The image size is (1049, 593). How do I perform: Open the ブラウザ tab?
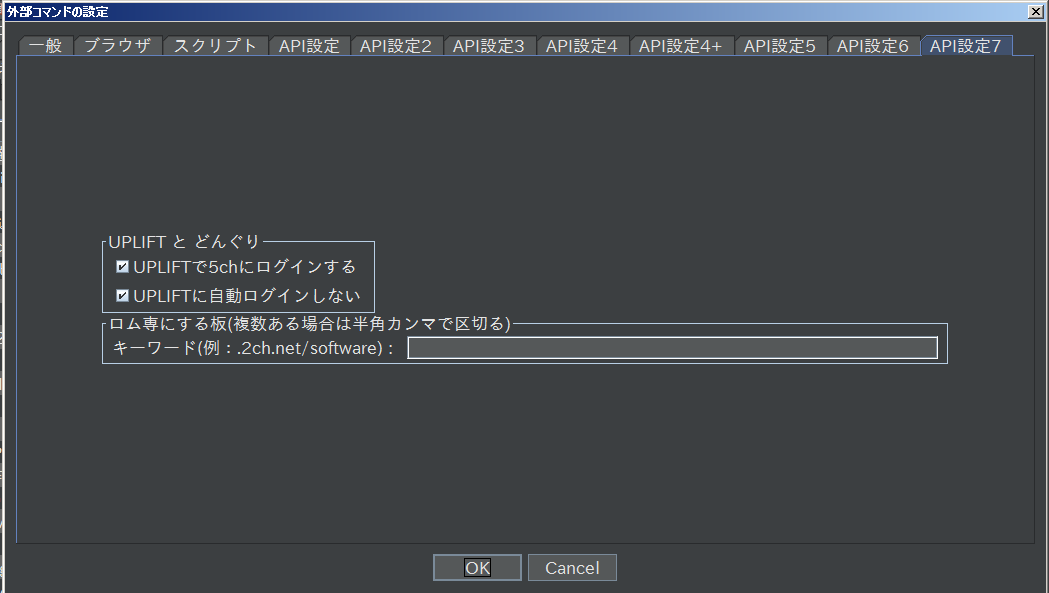pyautogui.click(x=118, y=46)
